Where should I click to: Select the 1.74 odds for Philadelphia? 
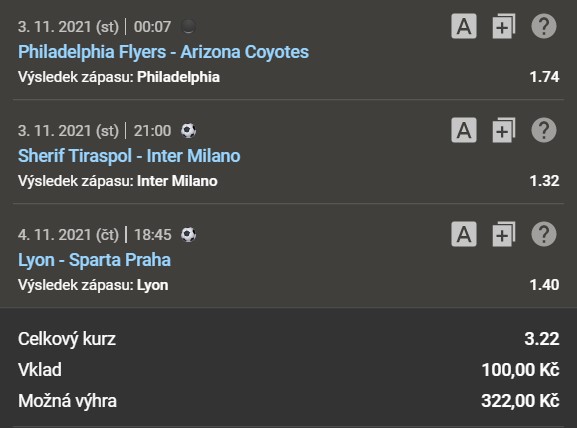pyautogui.click(x=544, y=77)
